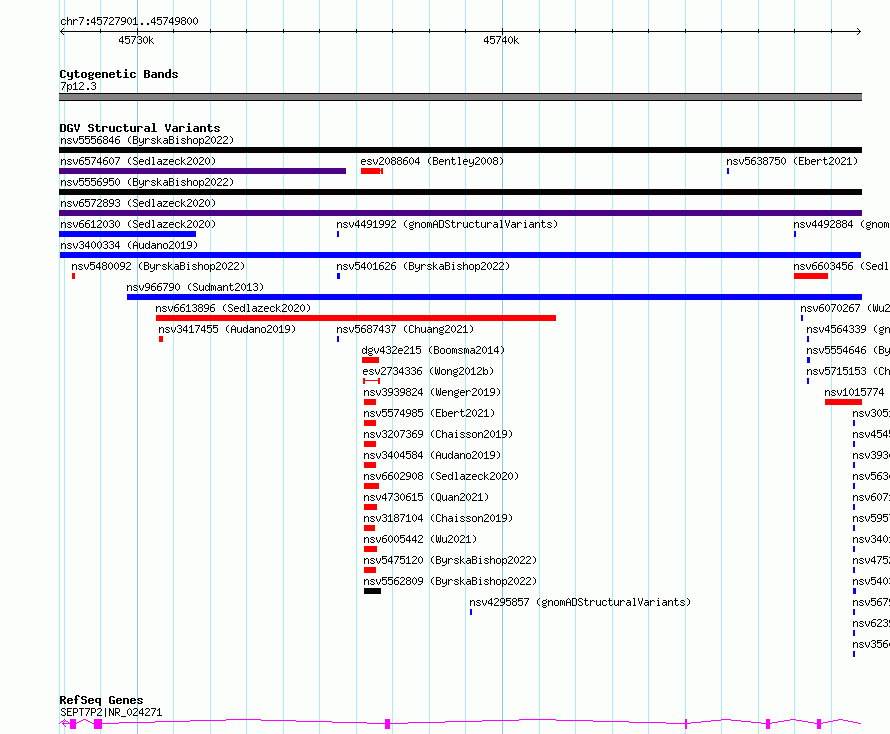
Task: Select the purple nsv6574607 variant bar
Action: (203, 171)
